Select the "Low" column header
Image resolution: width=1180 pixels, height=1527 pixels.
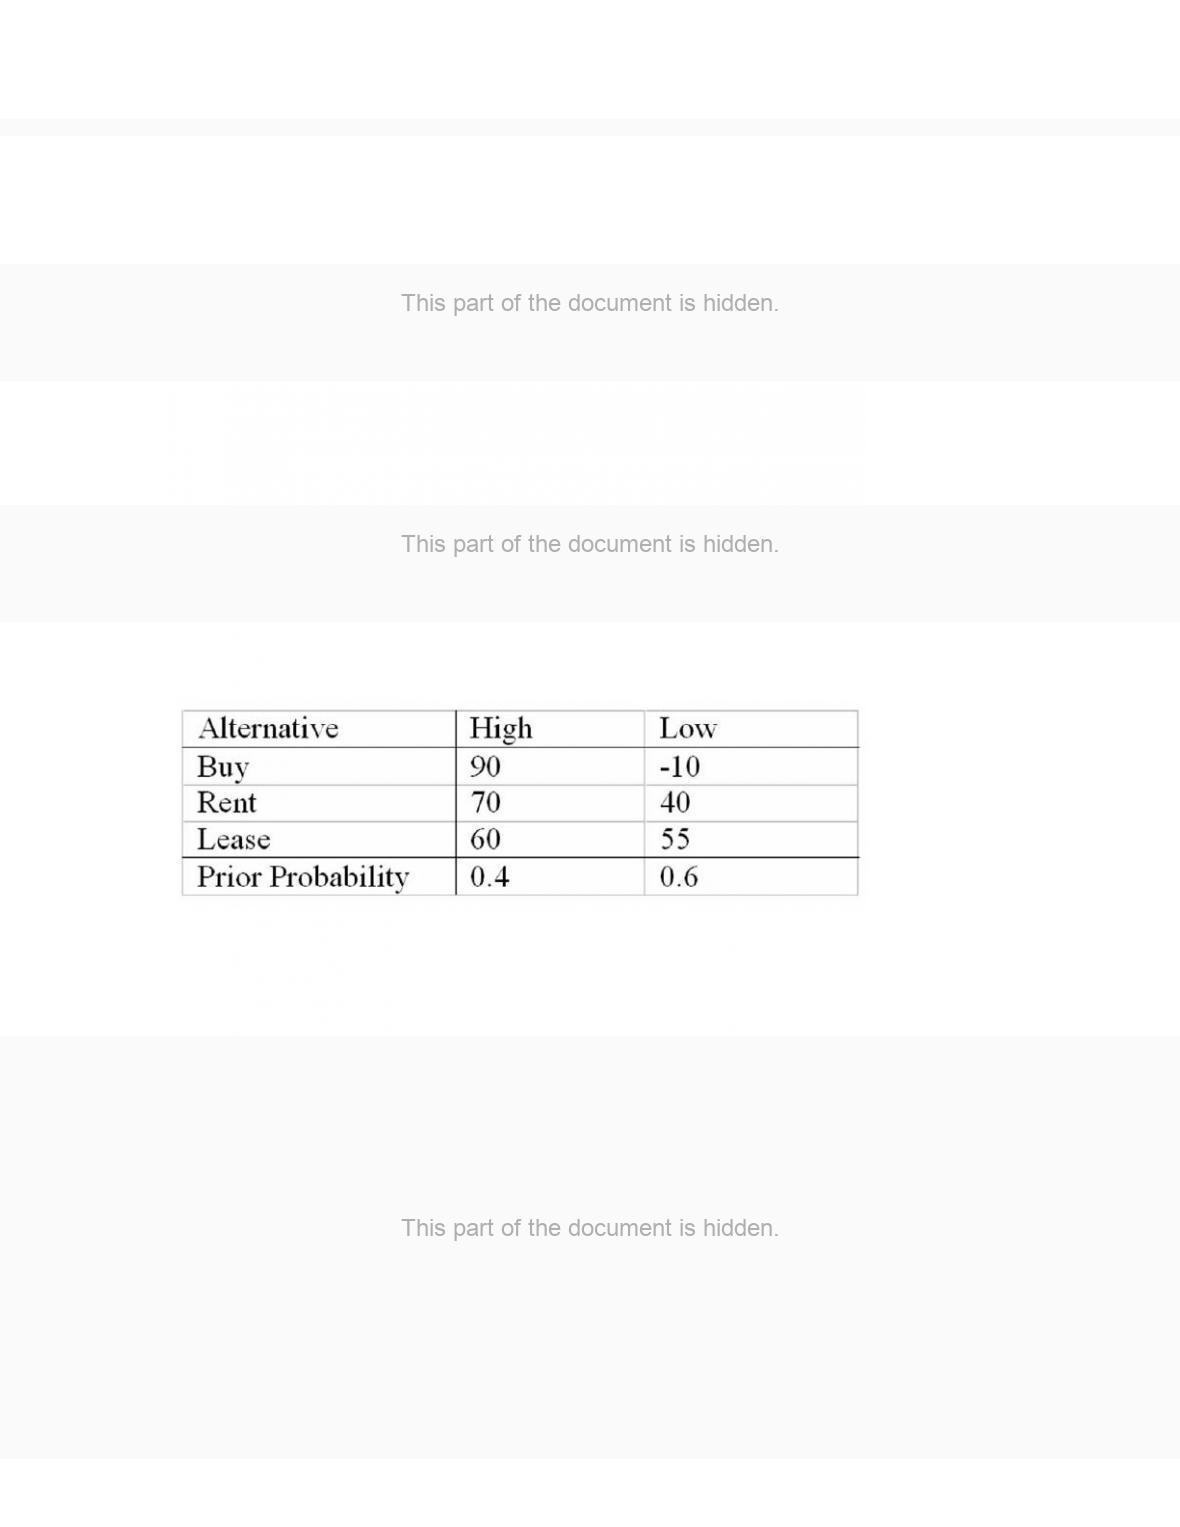pos(751,729)
